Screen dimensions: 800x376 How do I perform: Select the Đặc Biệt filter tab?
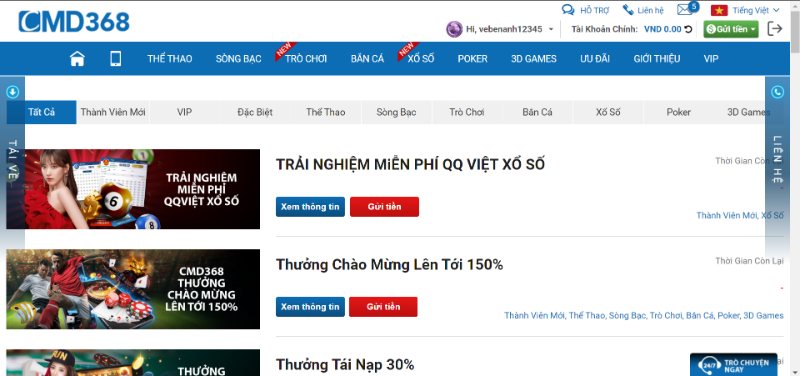255,112
